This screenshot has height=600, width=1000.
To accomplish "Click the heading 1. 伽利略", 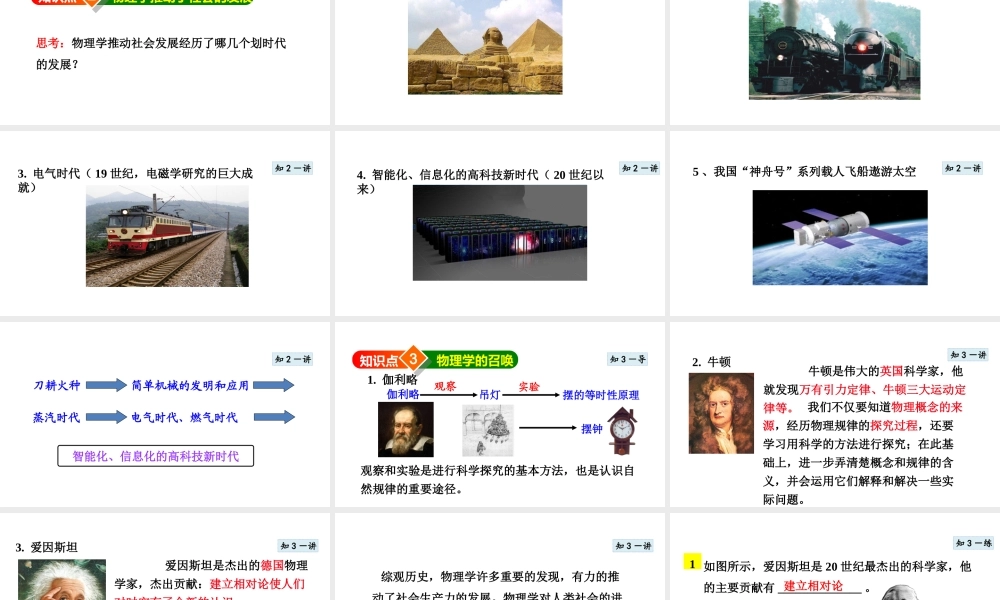I will click(x=392, y=380).
